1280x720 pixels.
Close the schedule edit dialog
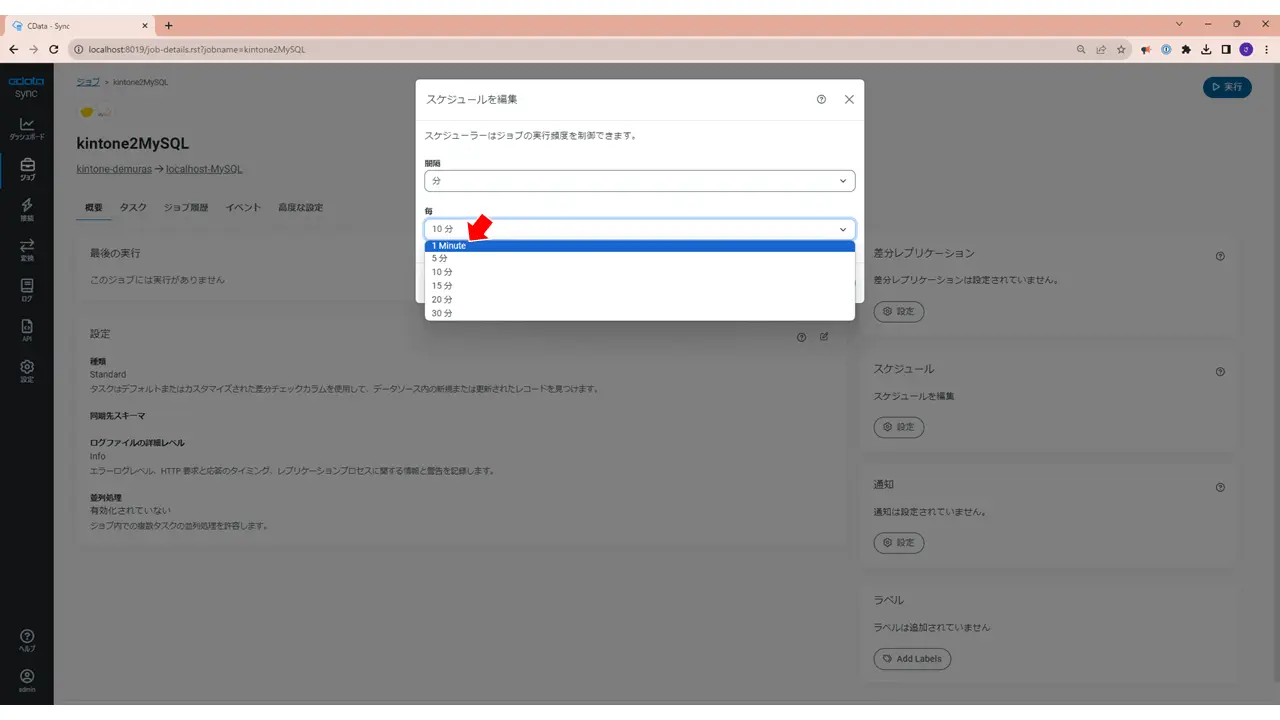click(849, 100)
